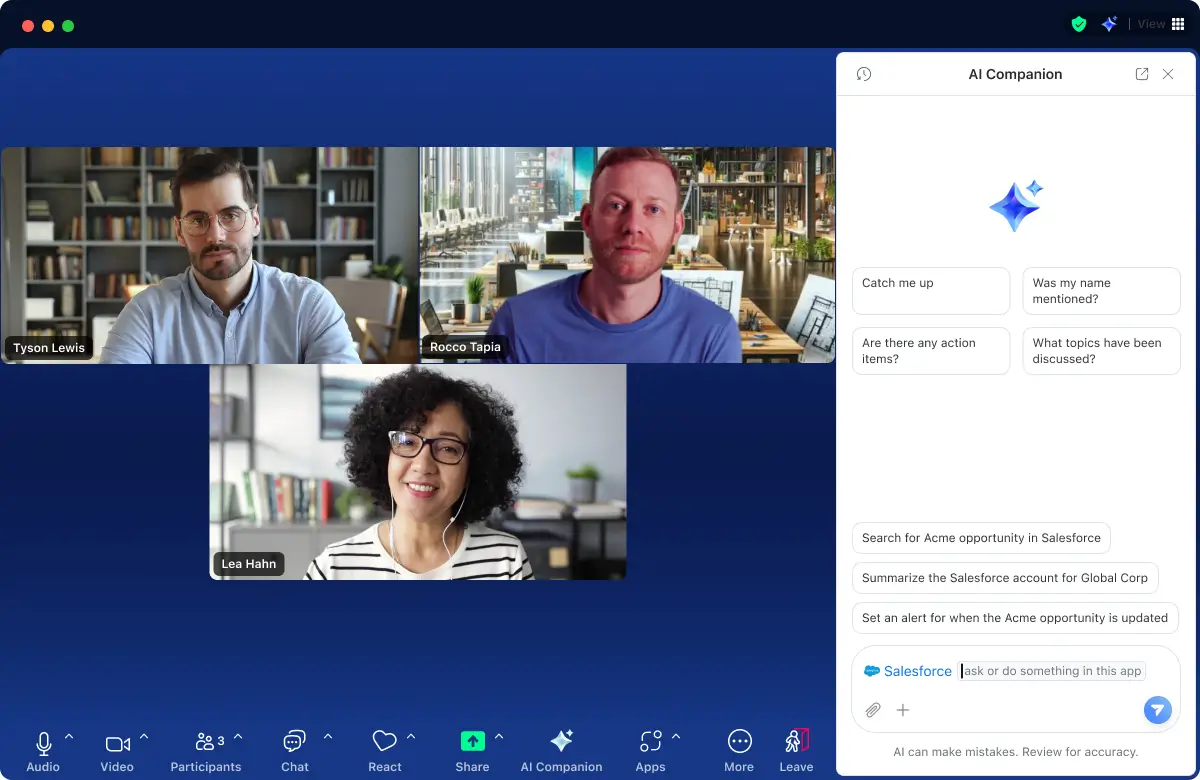Screen dimensions: 1200x780
Task: Mute your microphone
Action: click(42, 744)
